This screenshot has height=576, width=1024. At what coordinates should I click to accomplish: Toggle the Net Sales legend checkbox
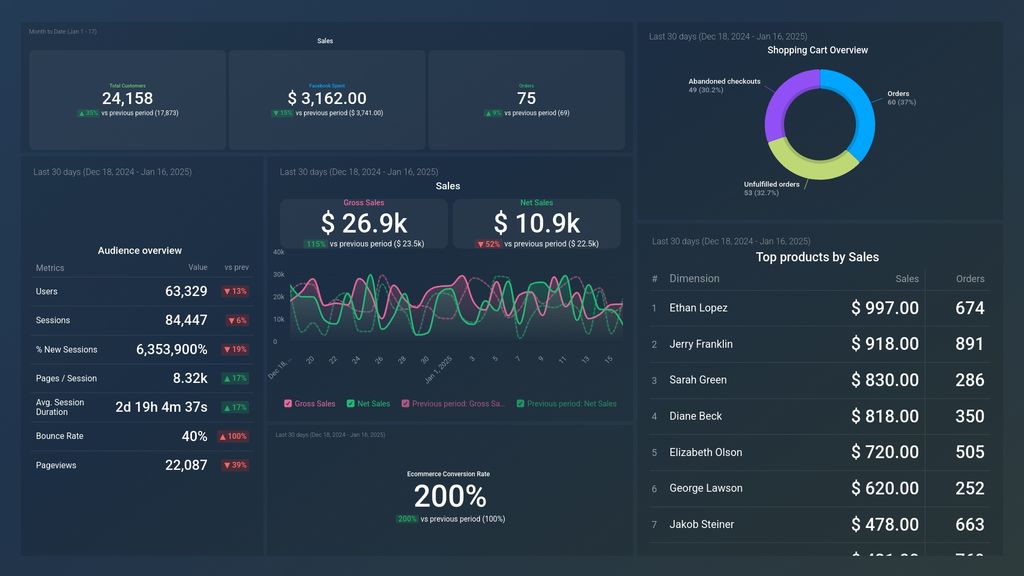[x=351, y=404]
